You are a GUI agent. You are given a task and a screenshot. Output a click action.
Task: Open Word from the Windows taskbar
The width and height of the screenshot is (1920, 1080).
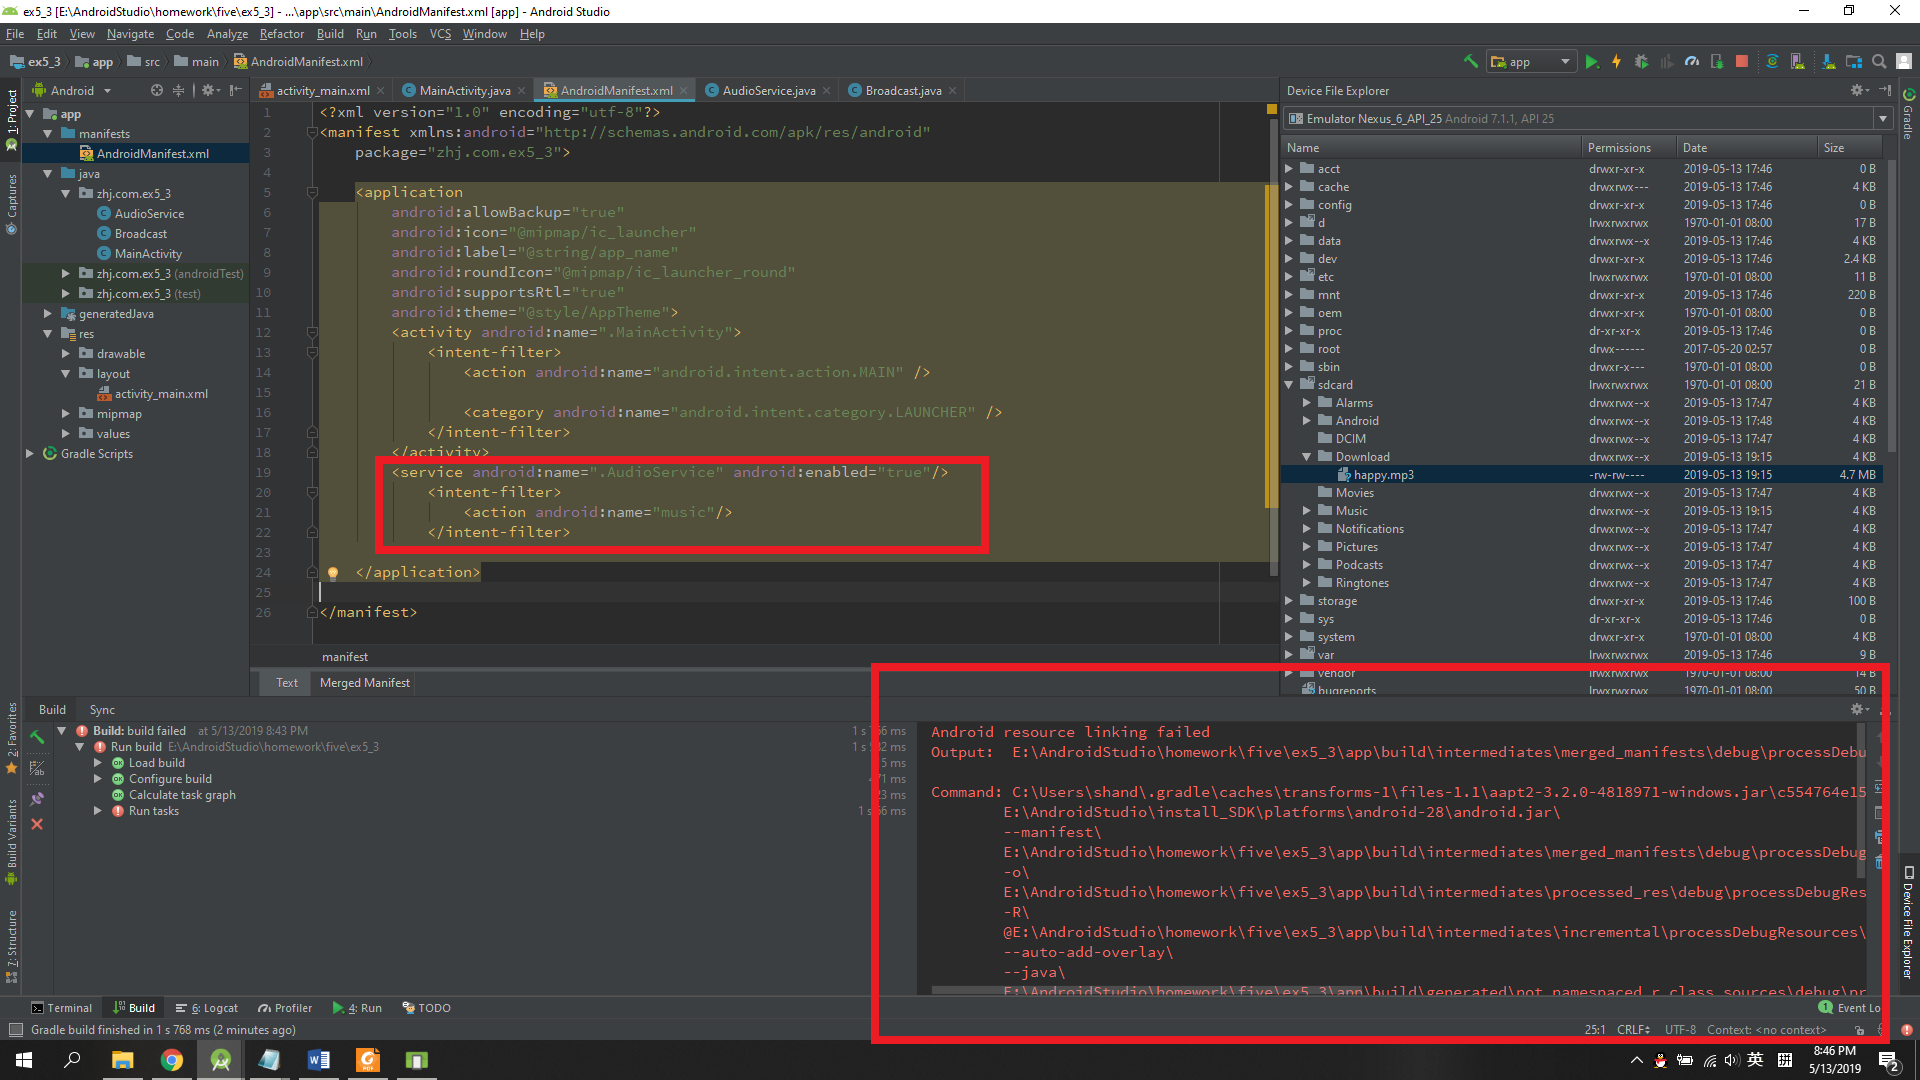pyautogui.click(x=318, y=1060)
